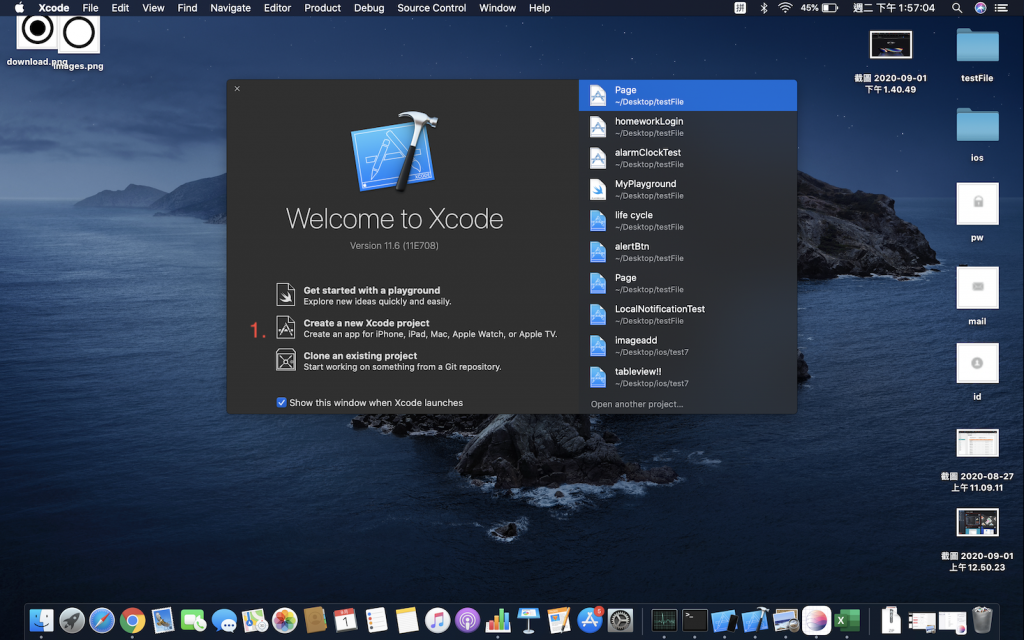Click the Bluetooth status icon
The height and width of the screenshot is (640, 1024).
click(x=763, y=8)
